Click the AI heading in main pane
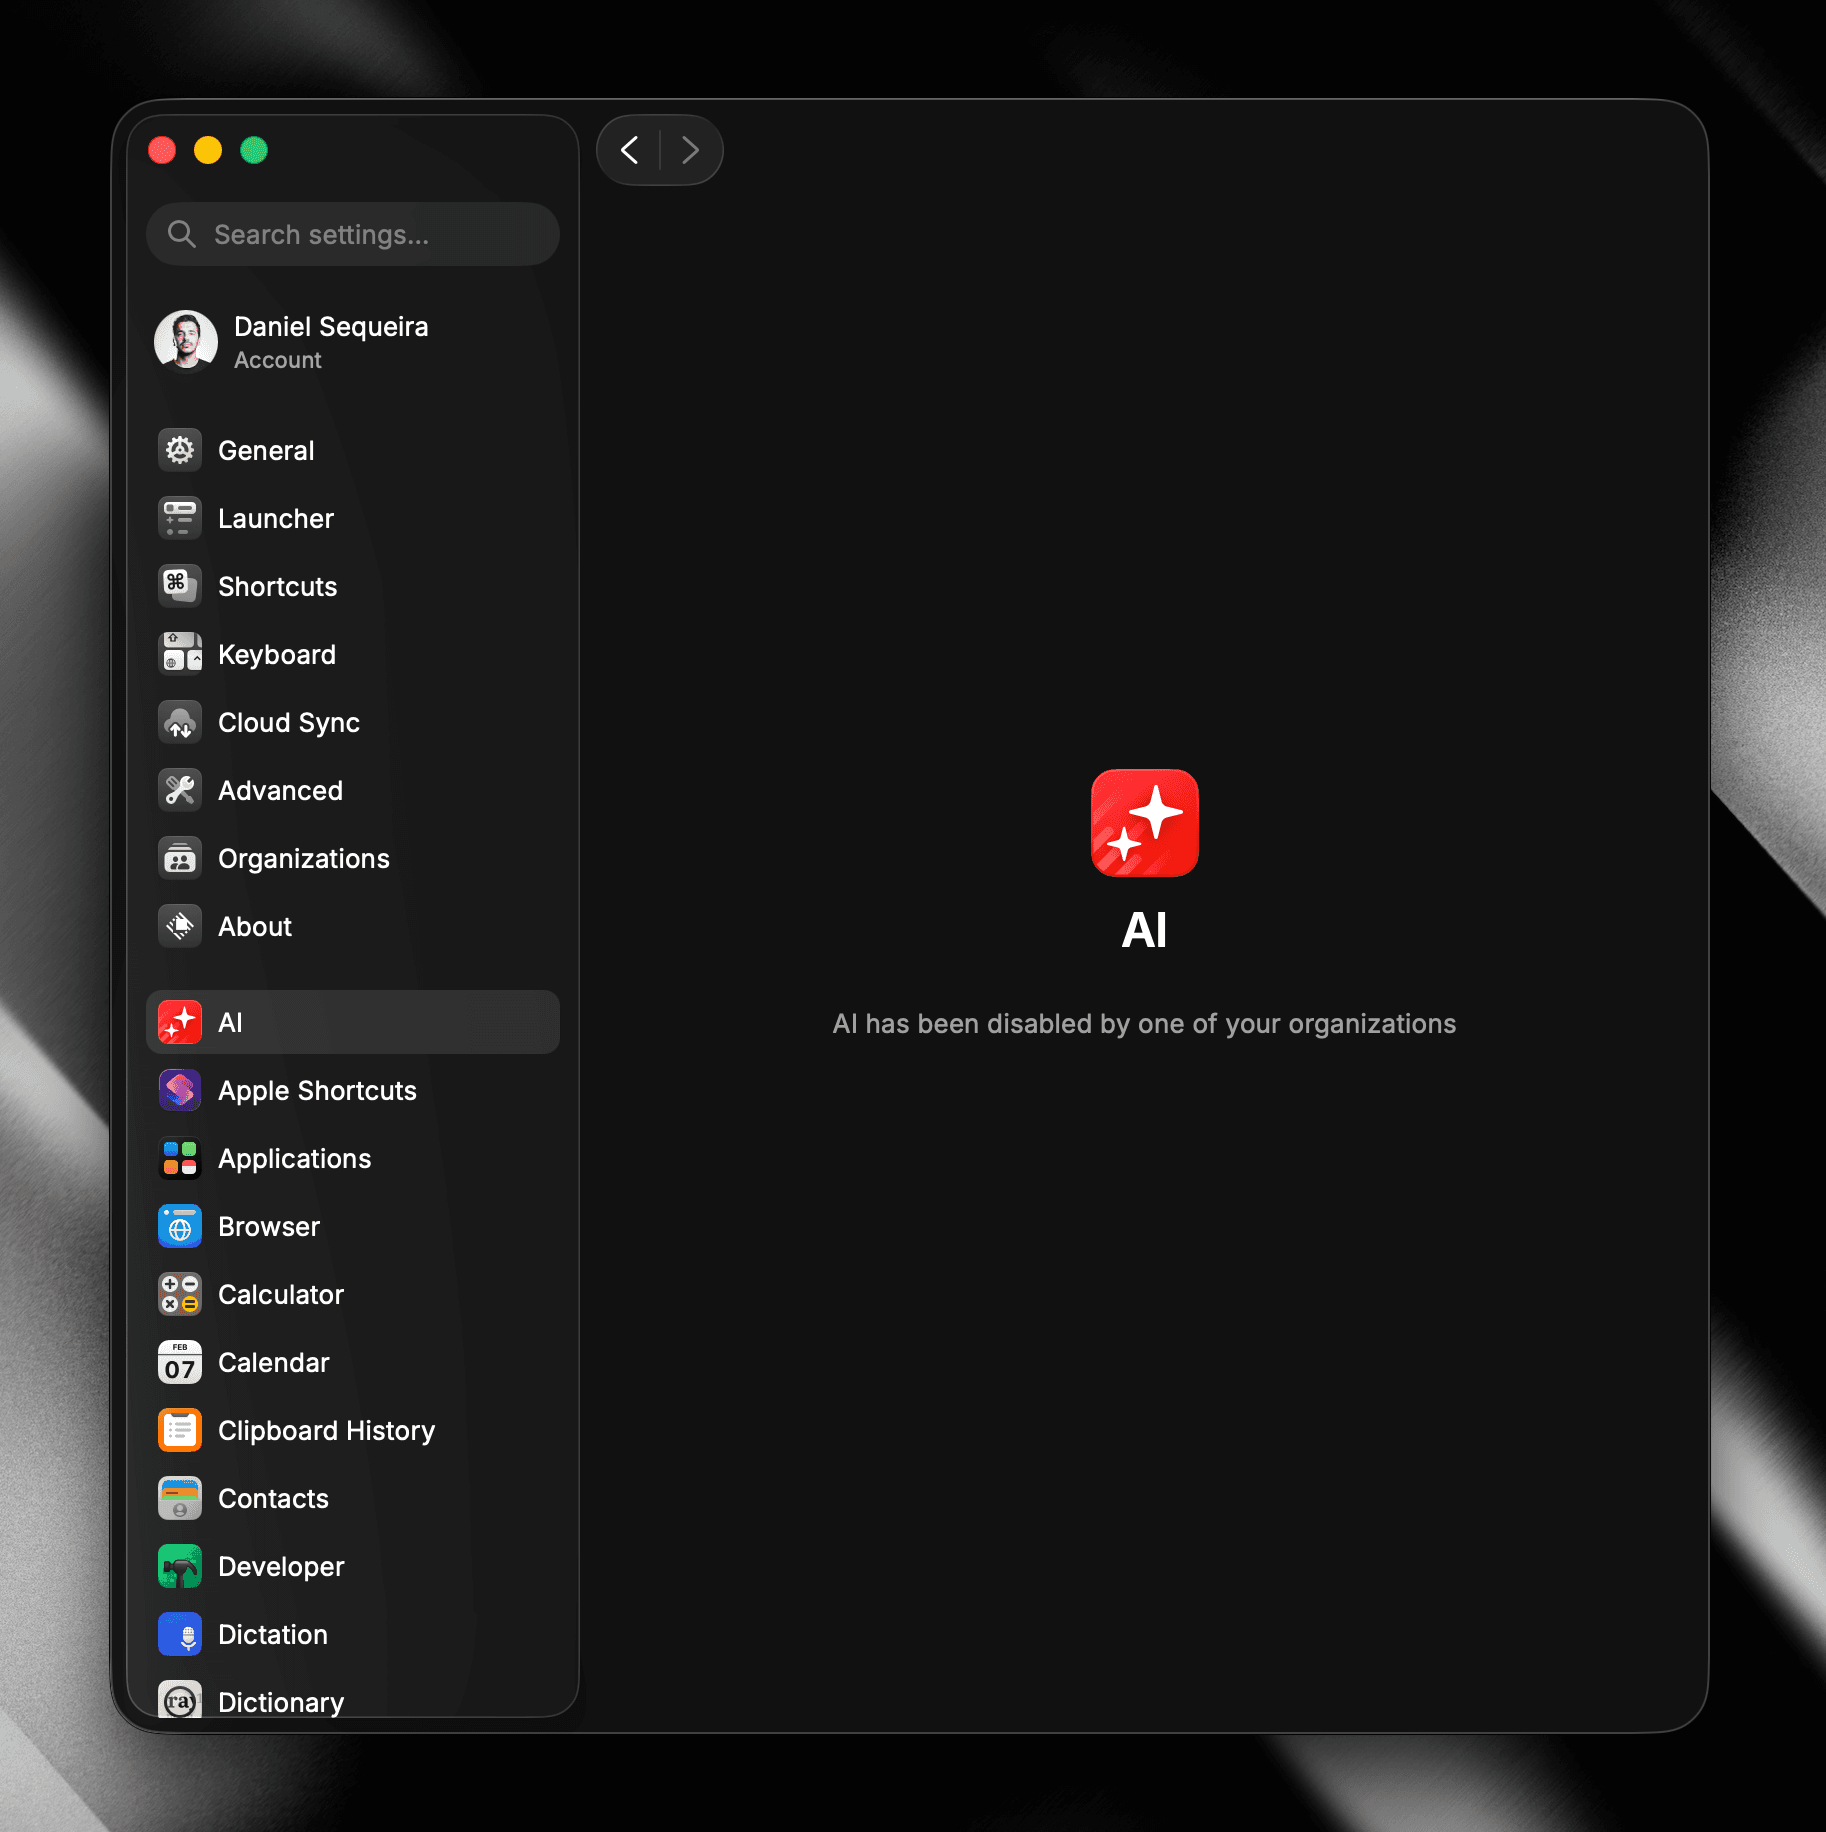Image resolution: width=1826 pixels, height=1832 pixels. (1145, 930)
